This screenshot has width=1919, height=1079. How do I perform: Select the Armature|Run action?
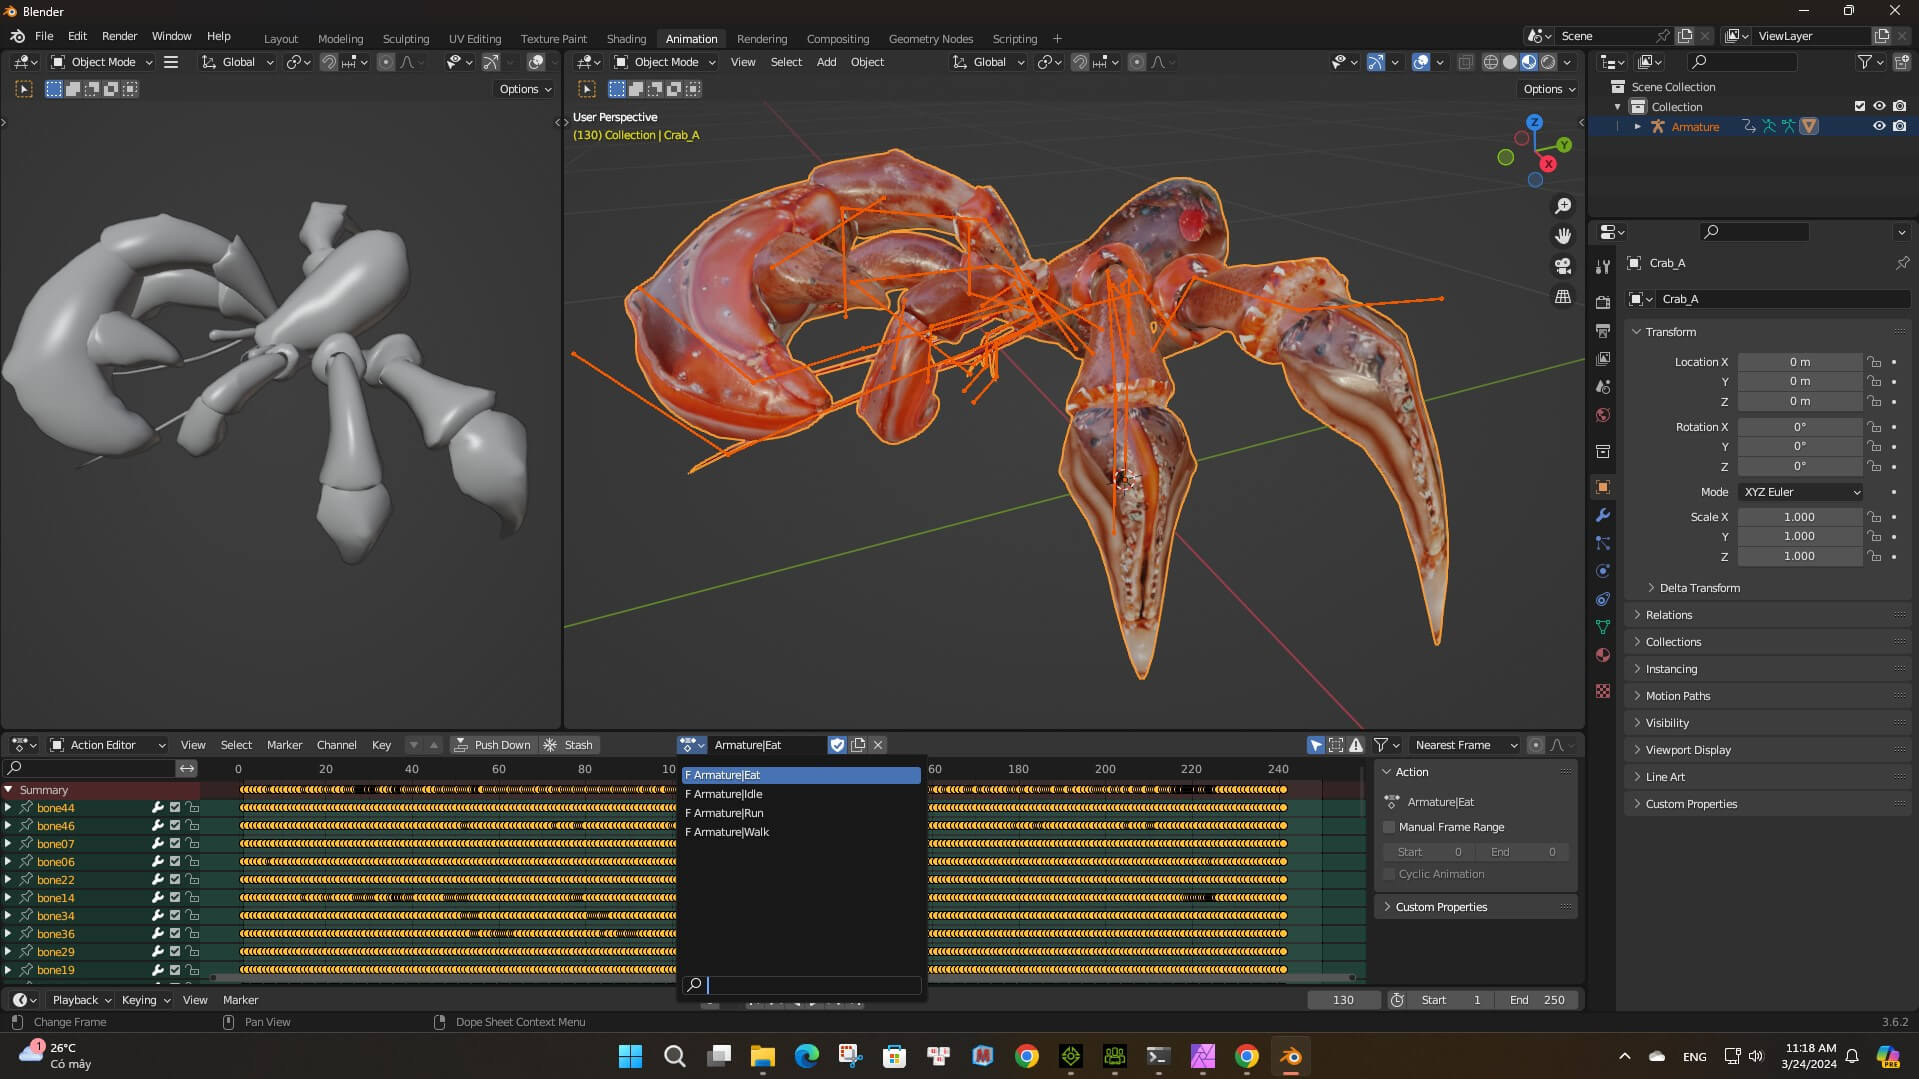(x=801, y=813)
